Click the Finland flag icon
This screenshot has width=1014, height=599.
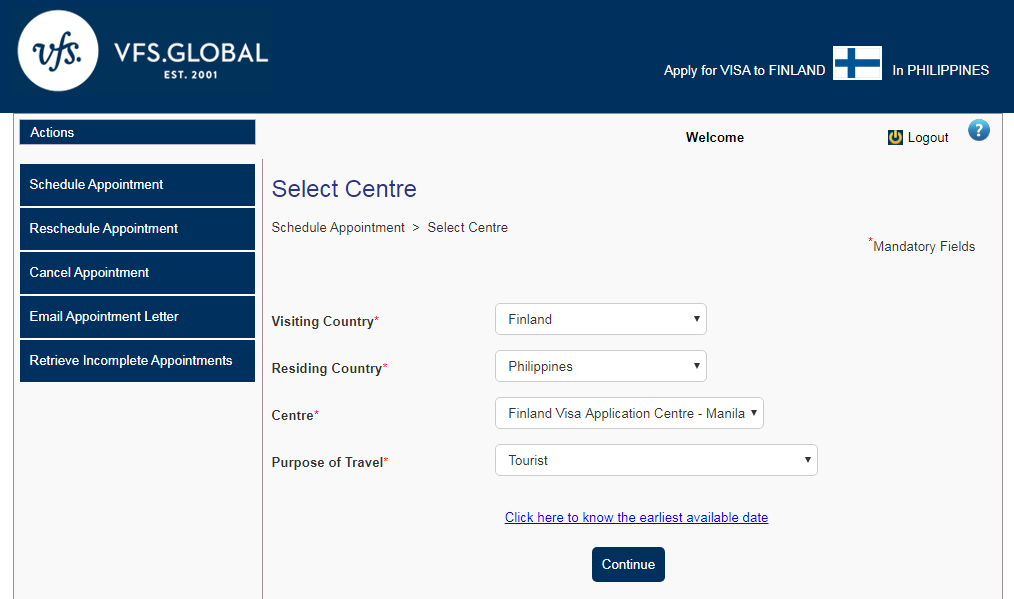(857, 63)
